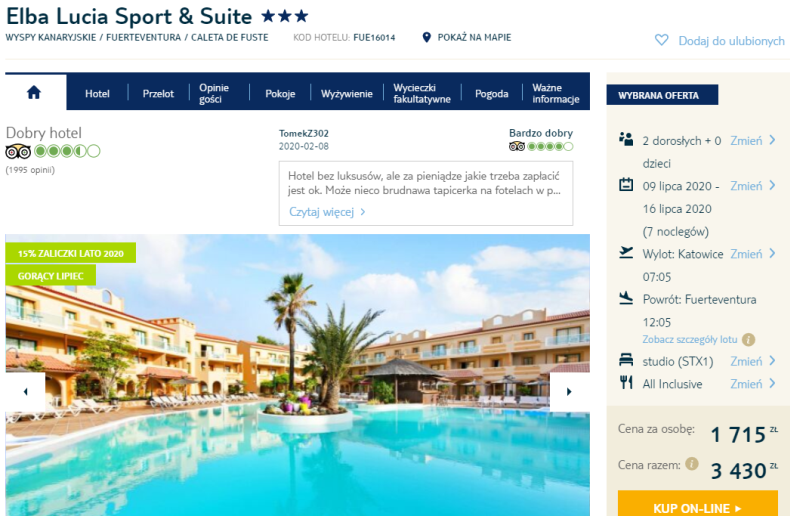Click the TripAdvisor owl logo under Dobry hotel
Screen dimensions: 790x516
click(x=18, y=151)
